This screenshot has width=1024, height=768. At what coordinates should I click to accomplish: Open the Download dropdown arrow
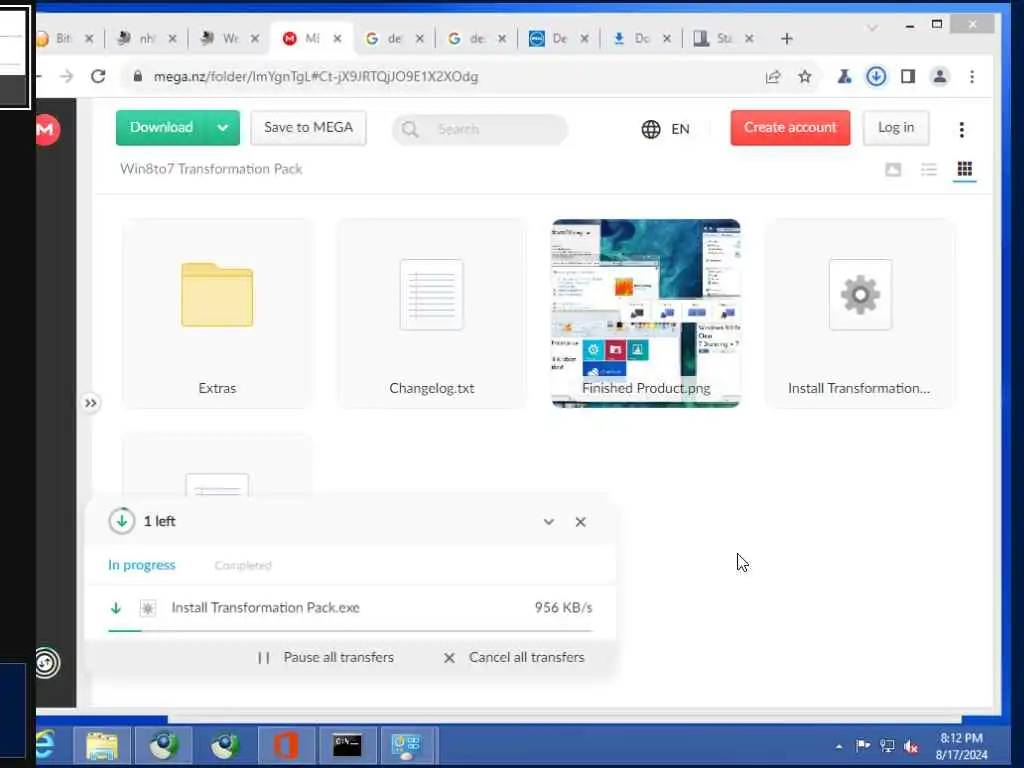[x=223, y=127]
